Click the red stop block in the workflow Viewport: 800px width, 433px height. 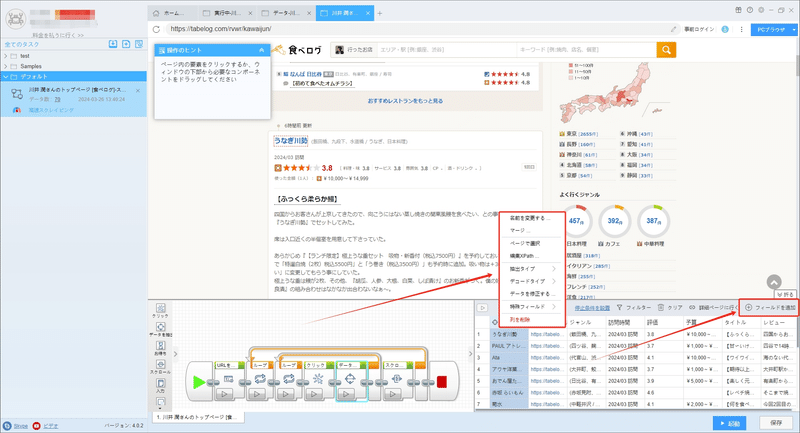point(442,381)
